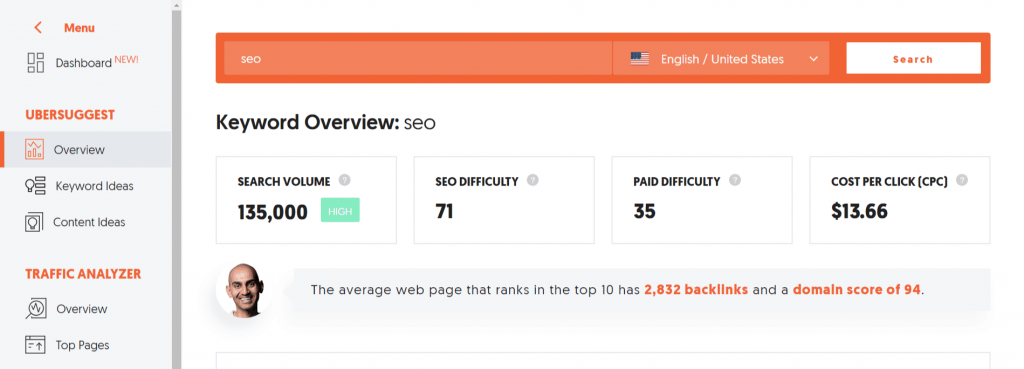Click the PAID DIFFICULTY card label

click(x=677, y=181)
